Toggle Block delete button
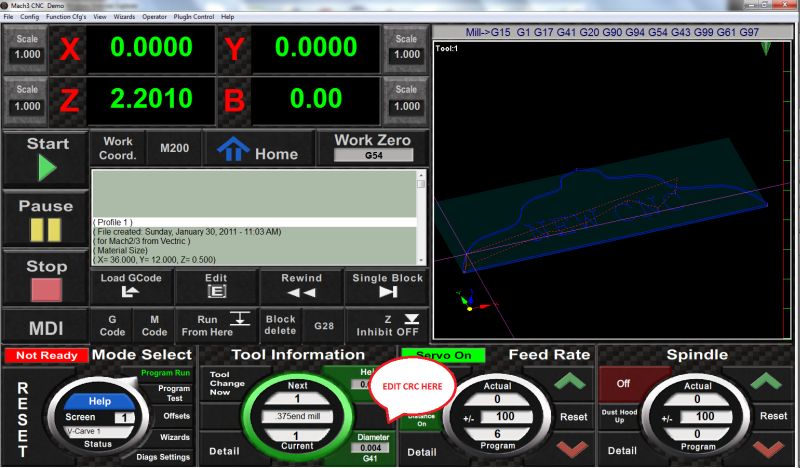The image size is (800, 468). click(280, 325)
